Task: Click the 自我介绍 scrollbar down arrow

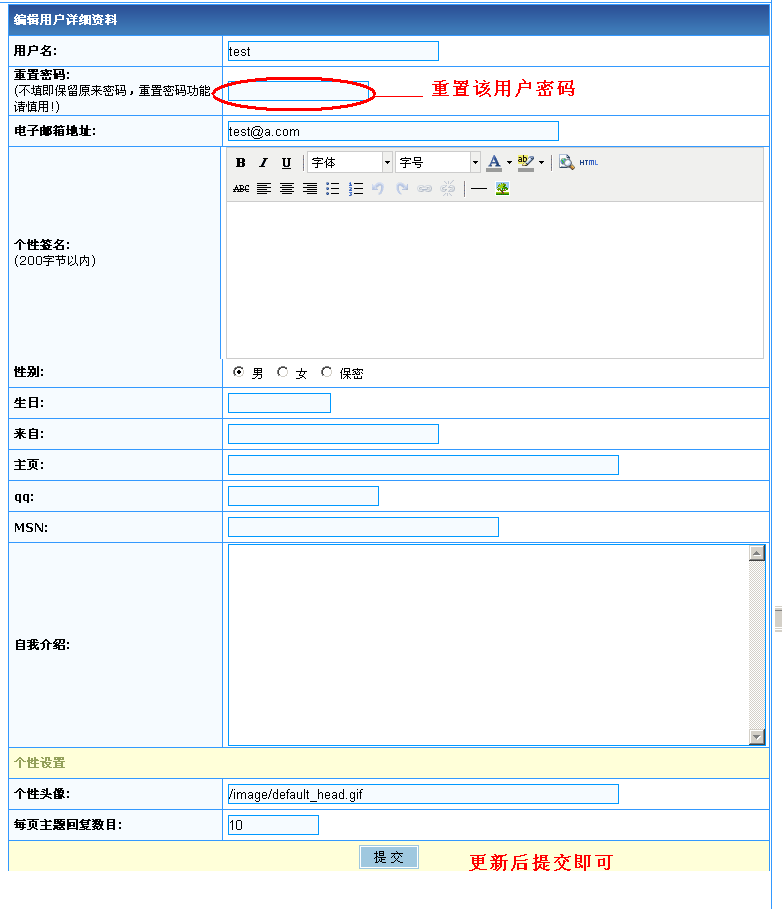Action: pyautogui.click(x=756, y=737)
